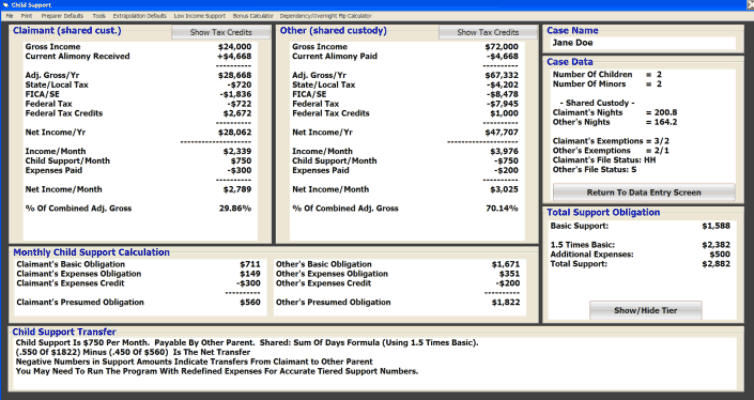Screen dimensions: 754x400
Task: Click the Child Support title bar icon
Action: (6, 5)
